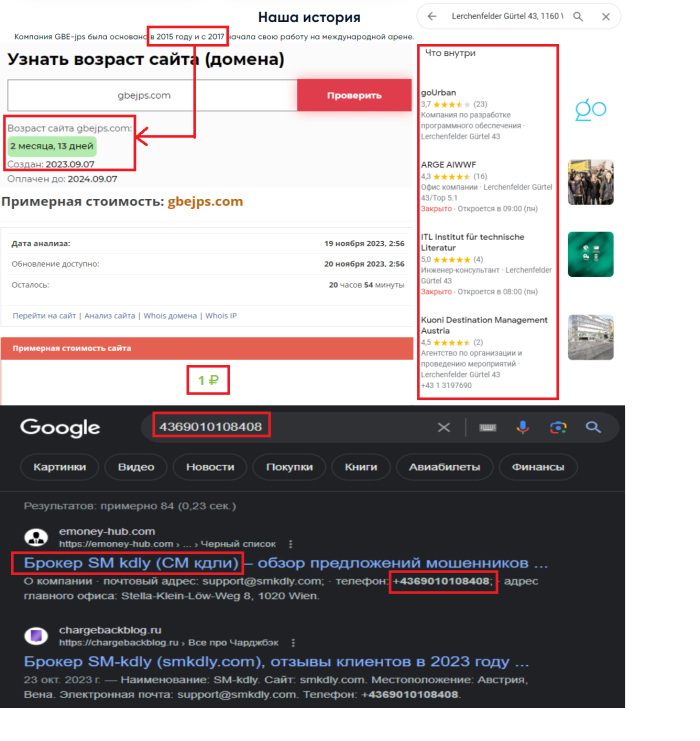The width and height of the screenshot is (700, 741).
Task: Switch to the Финансы tab
Action: [x=538, y=467]
